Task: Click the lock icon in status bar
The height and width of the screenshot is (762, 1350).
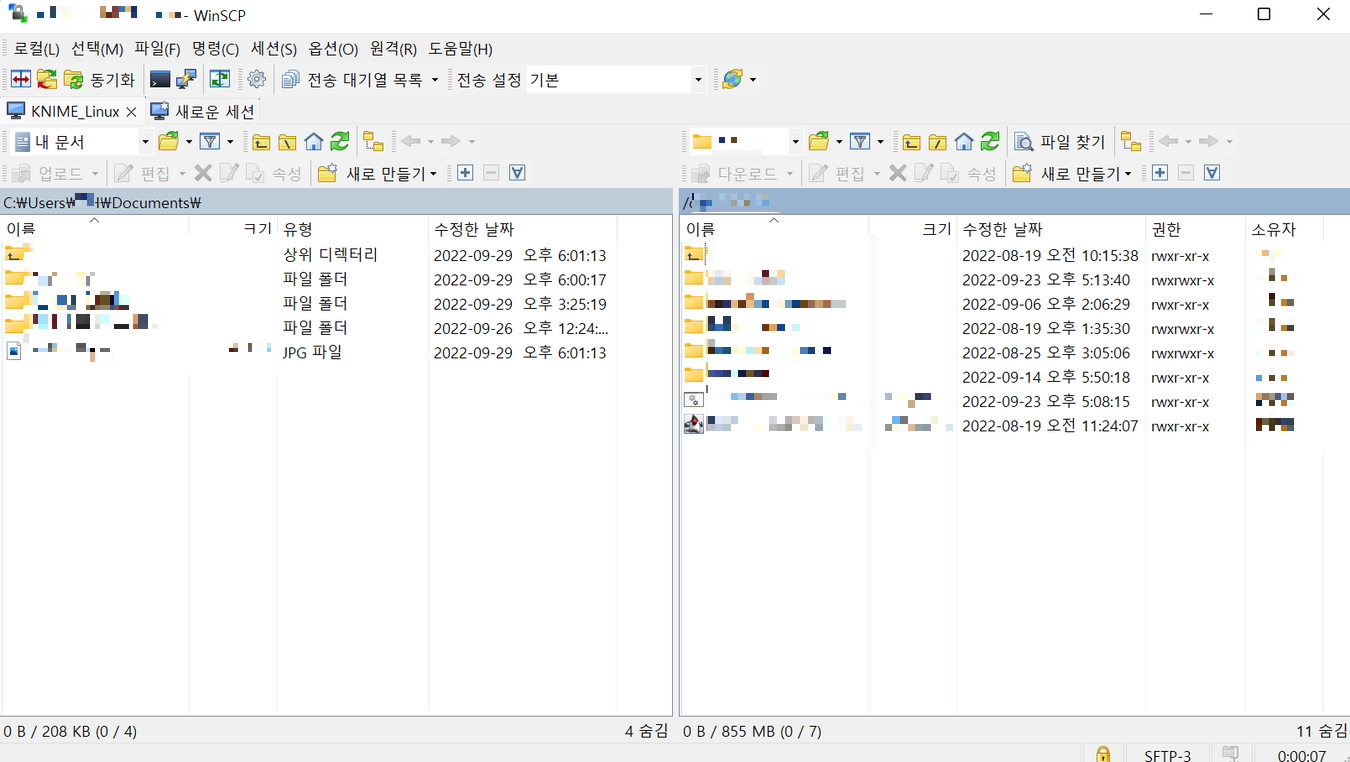Action: 1102,755
